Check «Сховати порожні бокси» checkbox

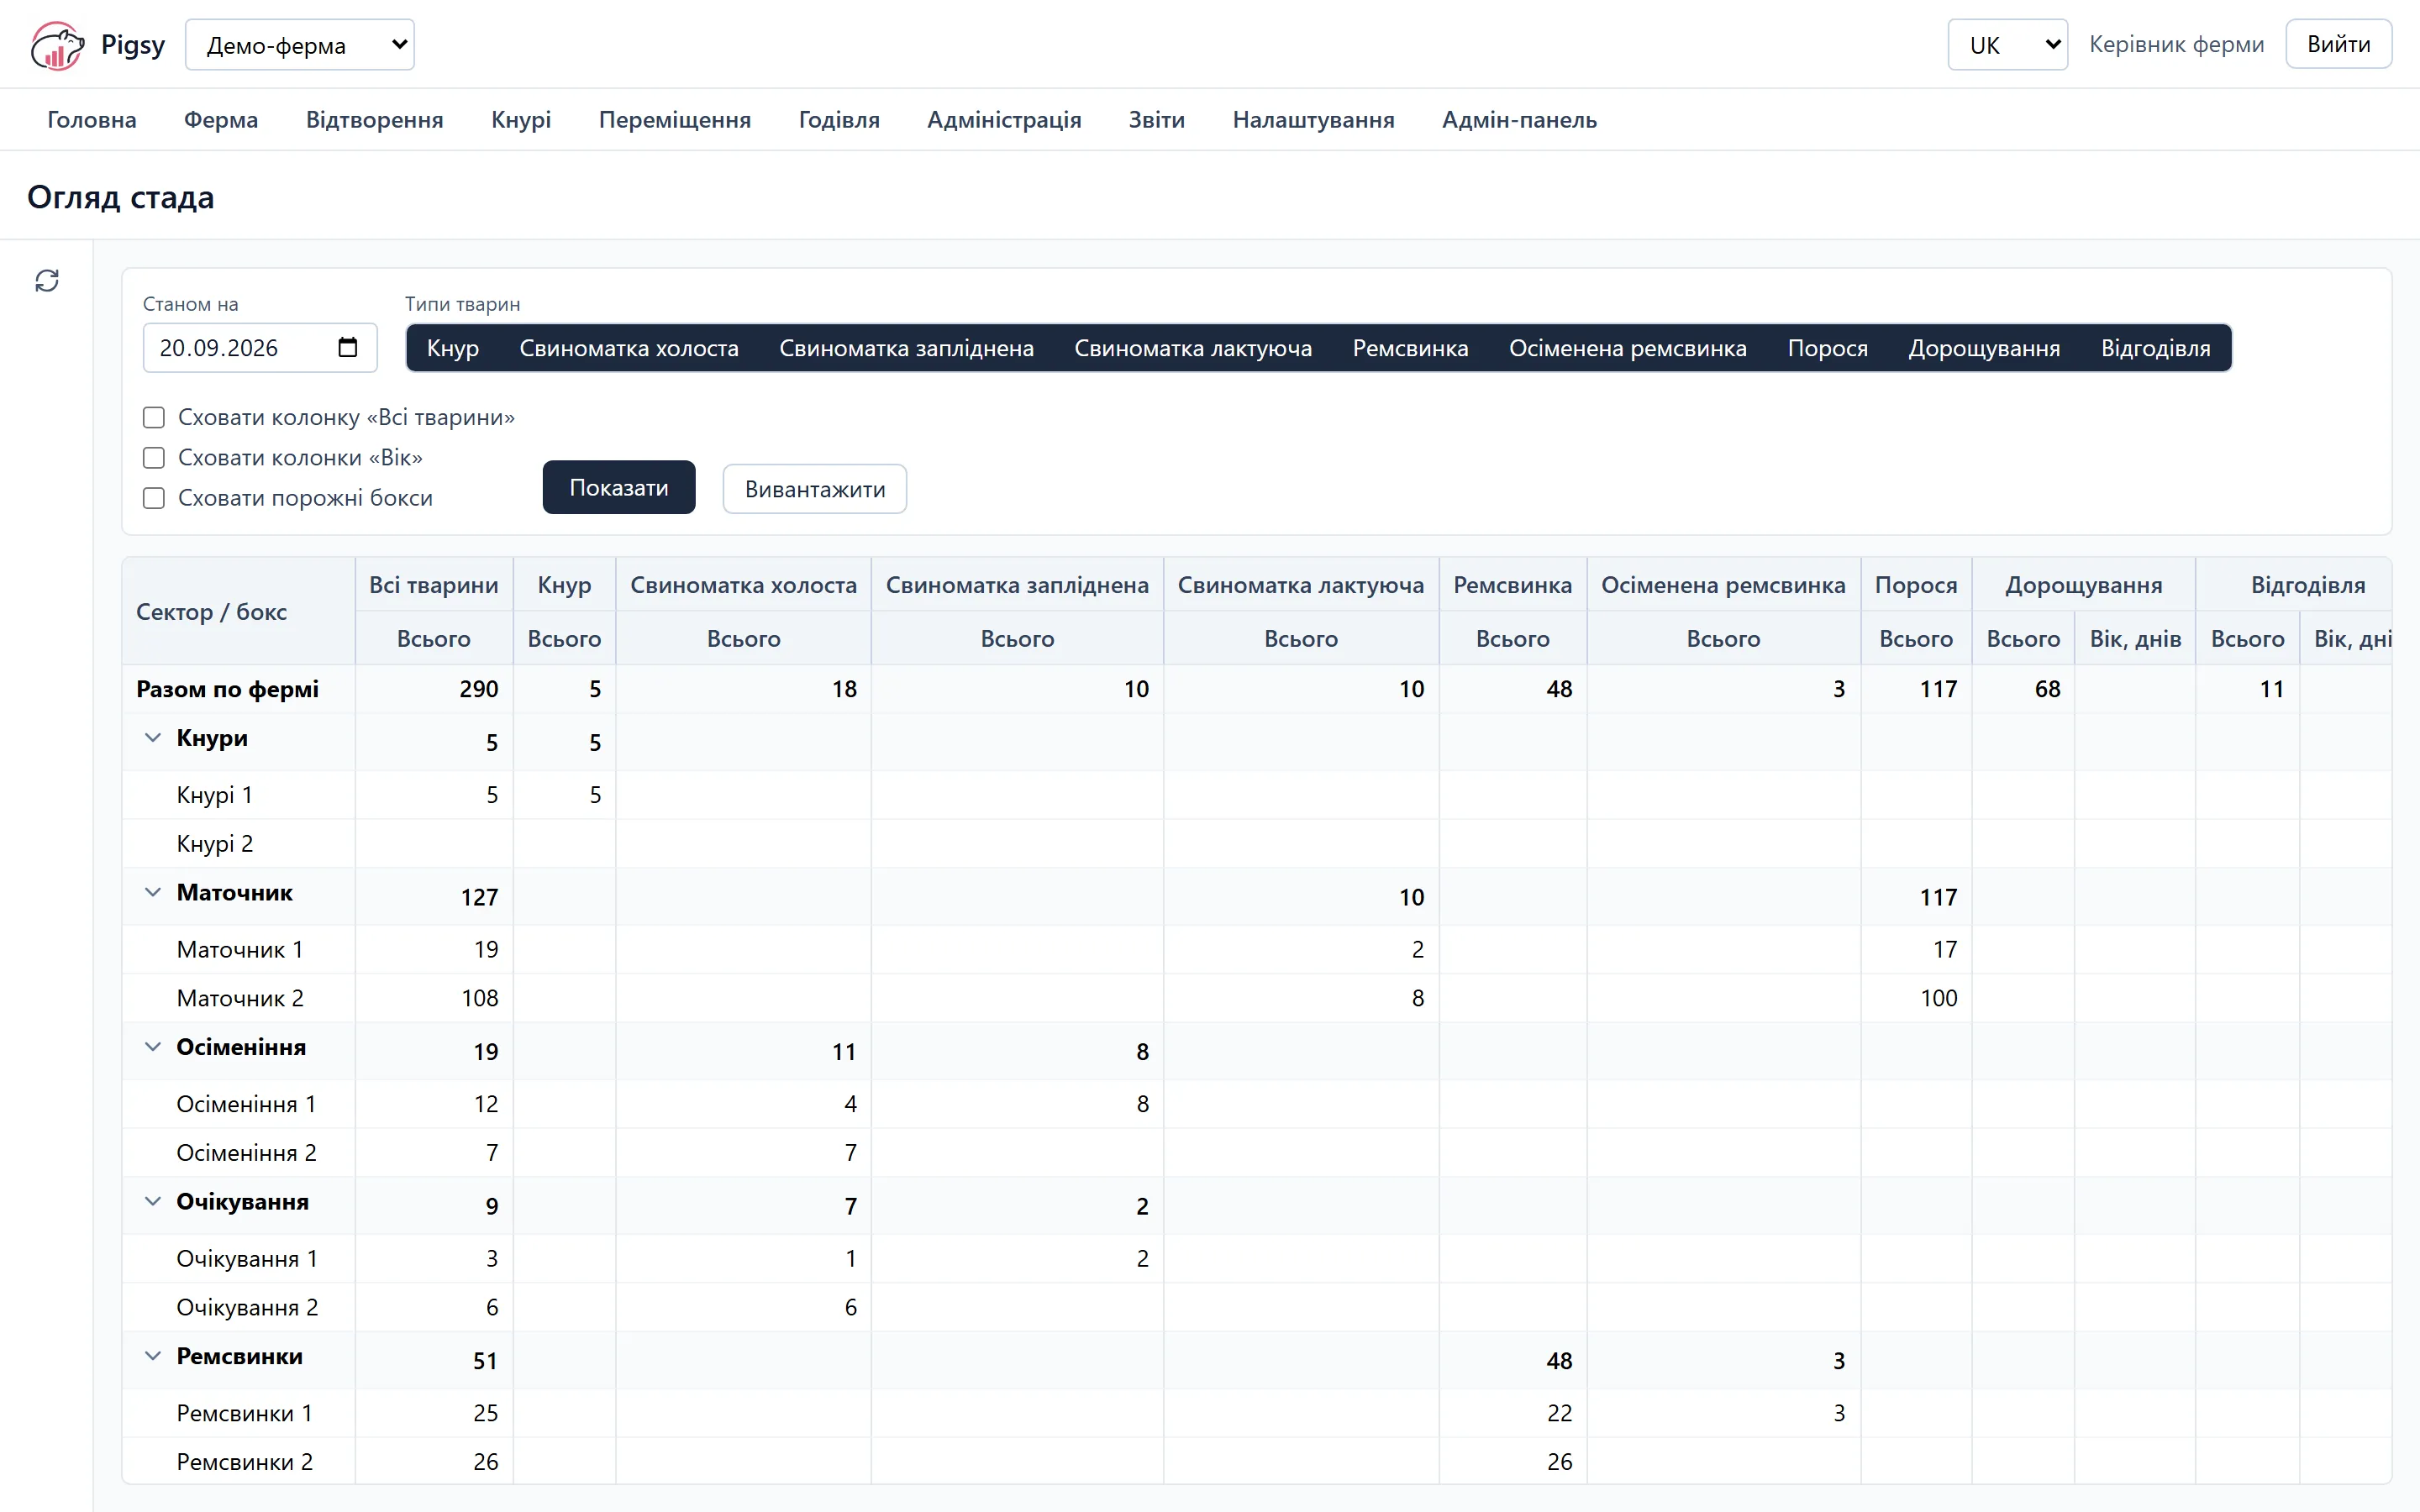tap(154, 498)
